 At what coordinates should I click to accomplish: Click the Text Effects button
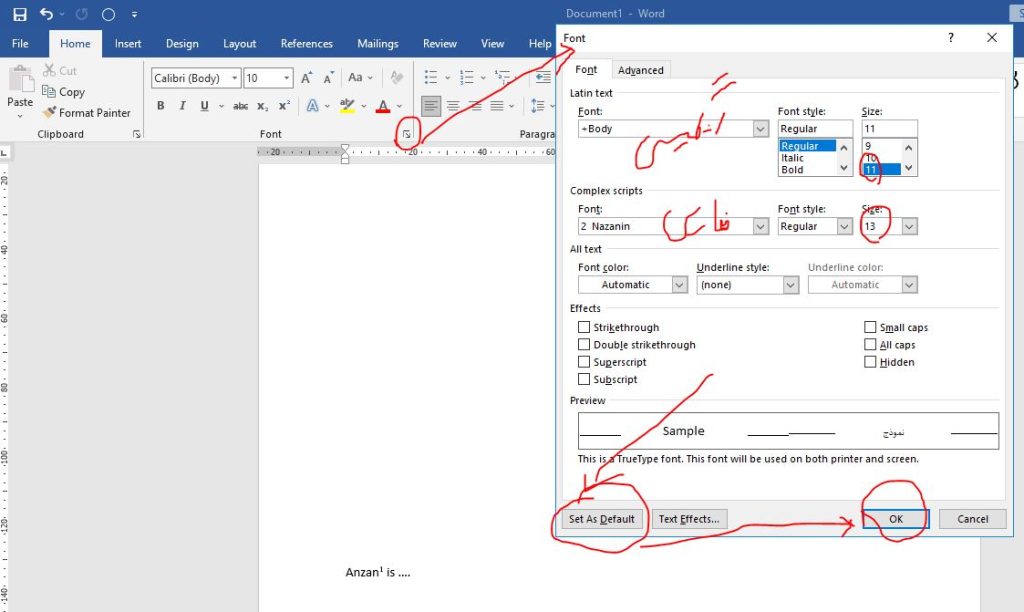689,519
